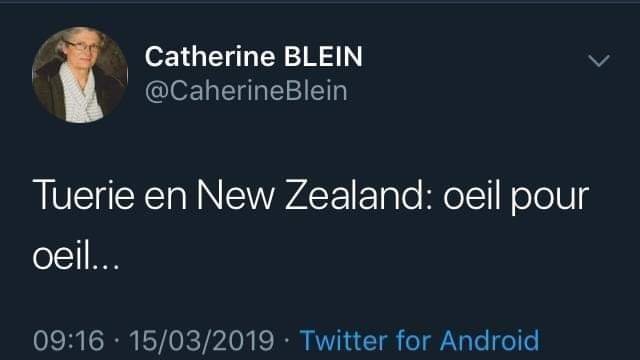Open the Catherine BLEIN display name
This screenshot has height=360, width=640.
click(253, 56)
